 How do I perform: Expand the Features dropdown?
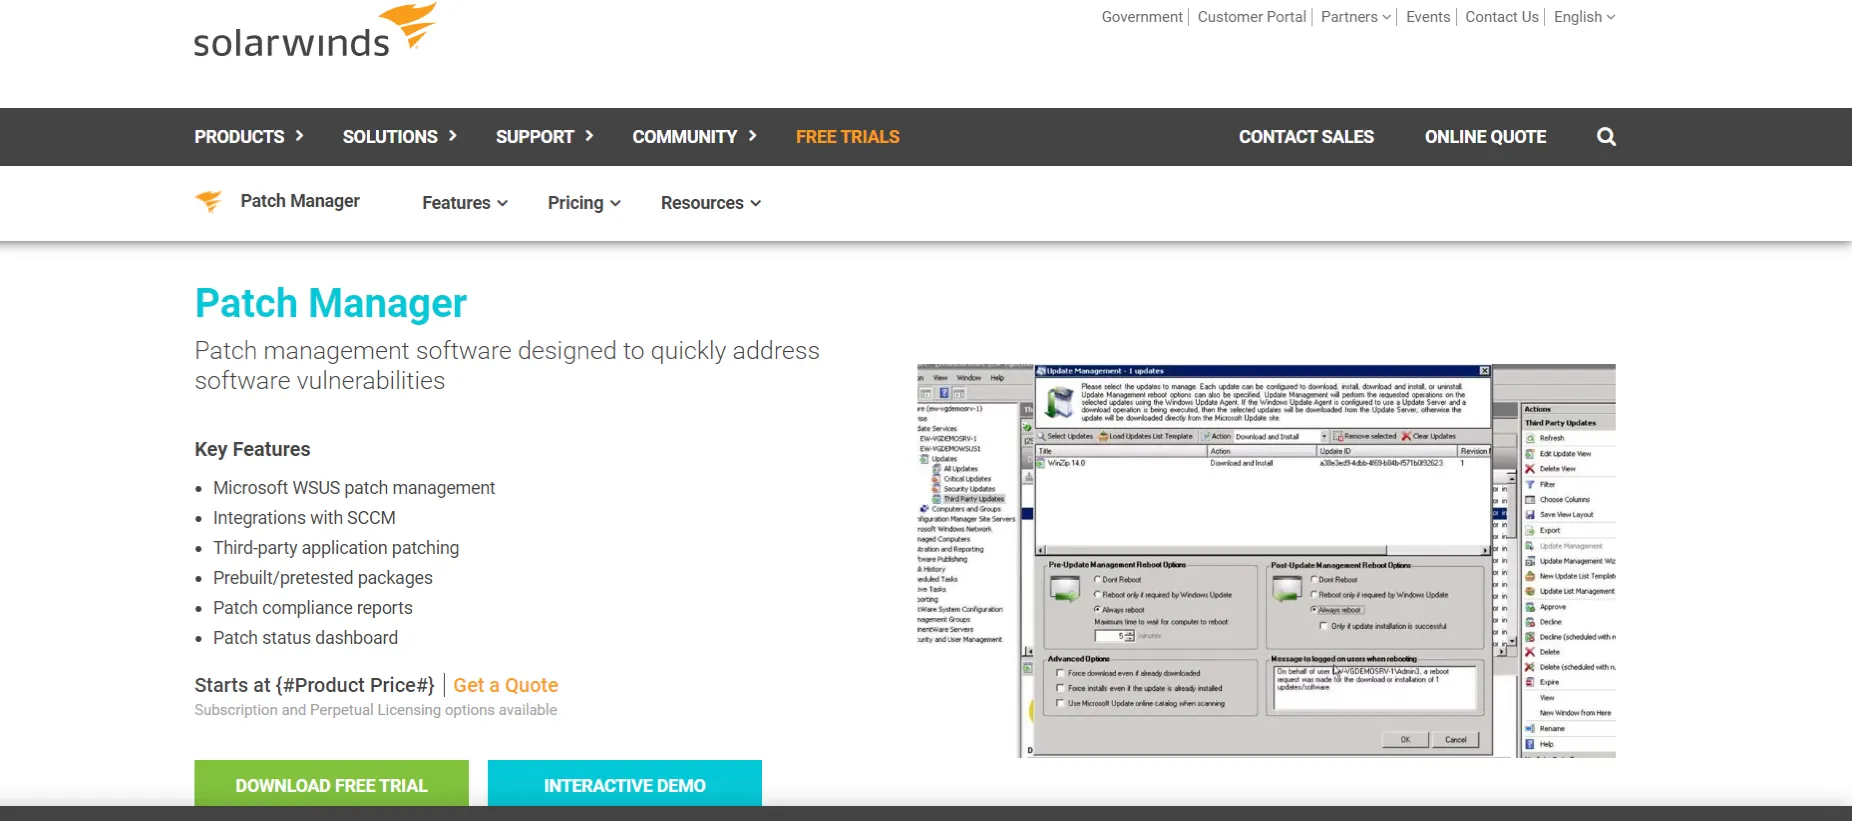click(x=465, y=203)
